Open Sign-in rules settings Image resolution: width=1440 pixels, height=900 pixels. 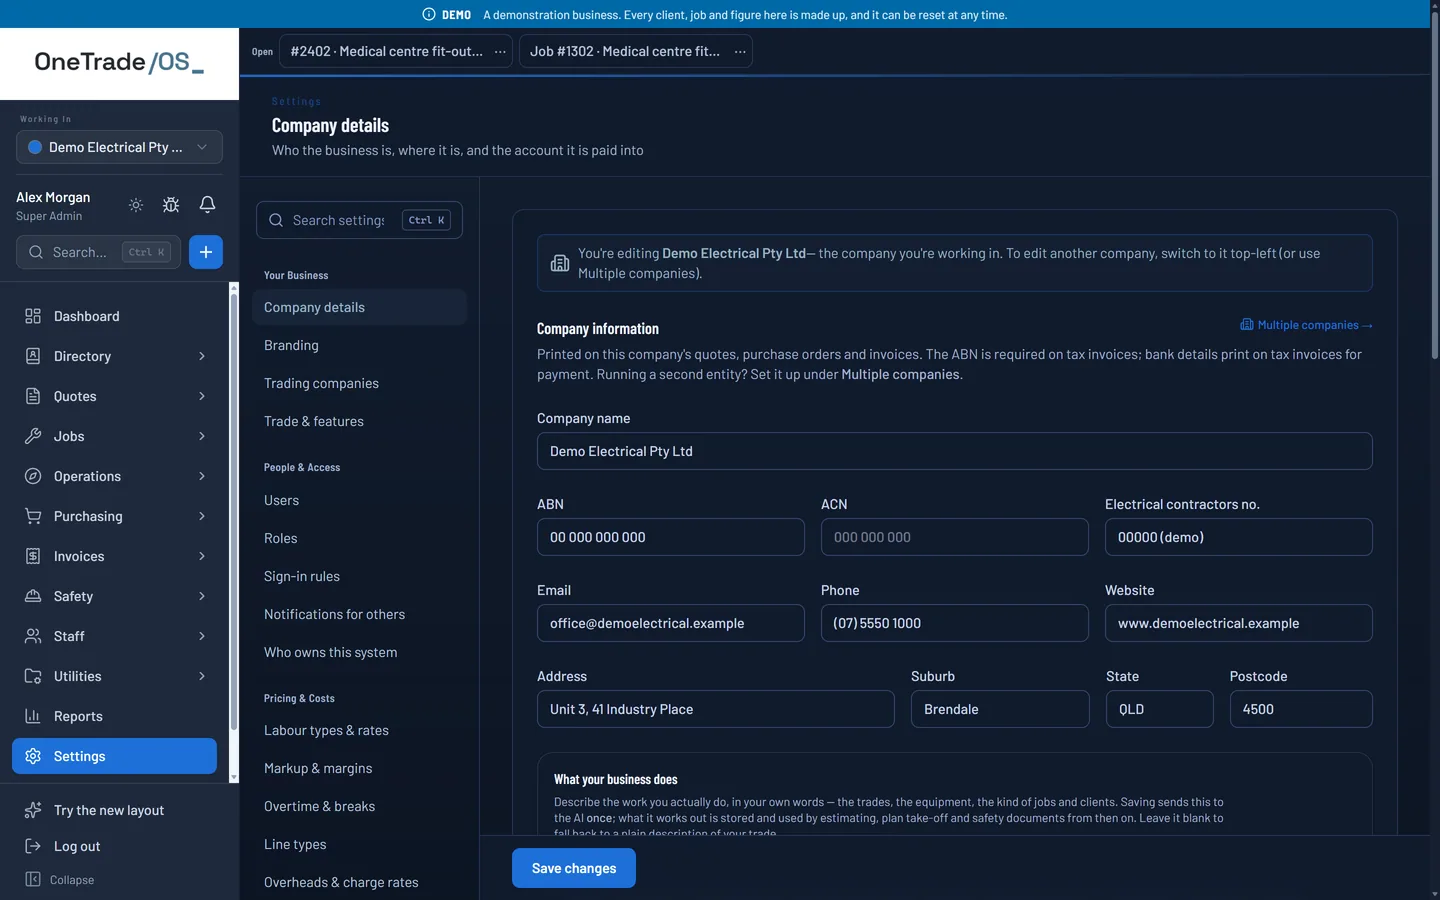point(359,576)
